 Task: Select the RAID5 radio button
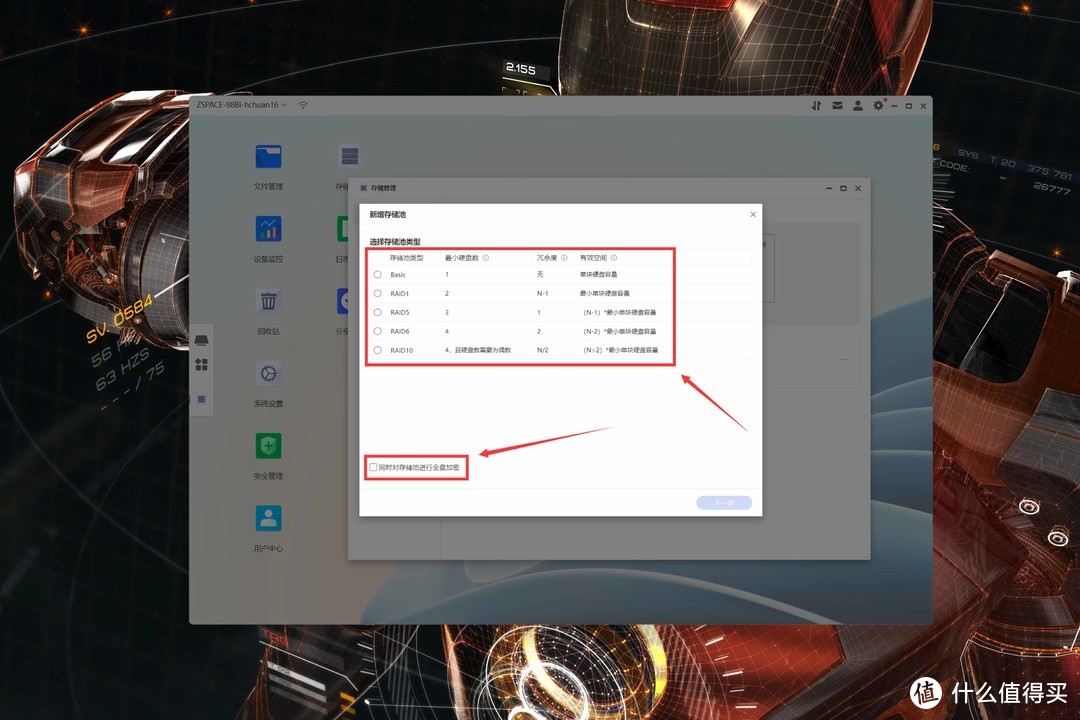377,312
